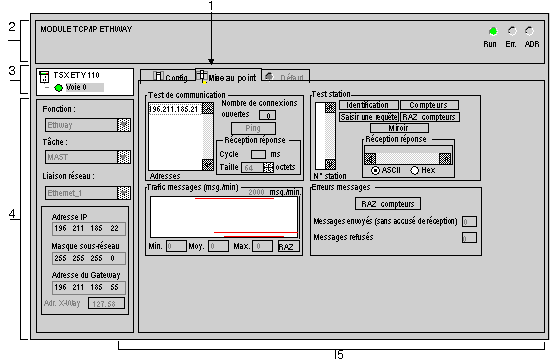Viewport: 552px width, 361px height.
Task: Click the address list scrollbar down arrow
Action: pos(208,164)
